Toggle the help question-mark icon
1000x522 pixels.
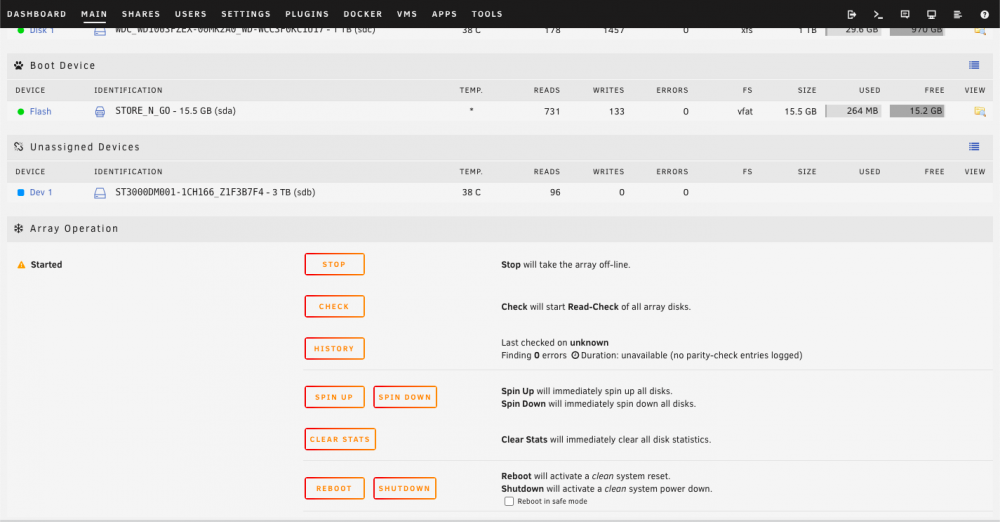pos(984,14)
